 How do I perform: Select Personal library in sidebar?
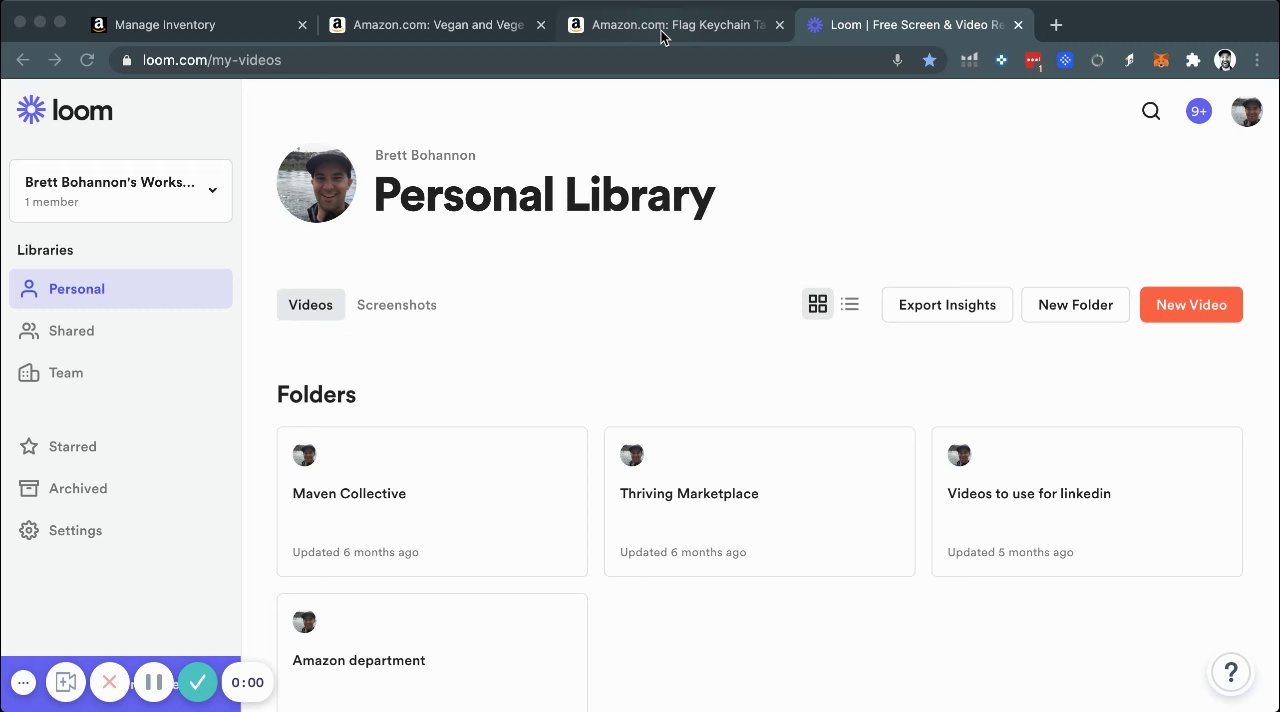click(121, 289)
